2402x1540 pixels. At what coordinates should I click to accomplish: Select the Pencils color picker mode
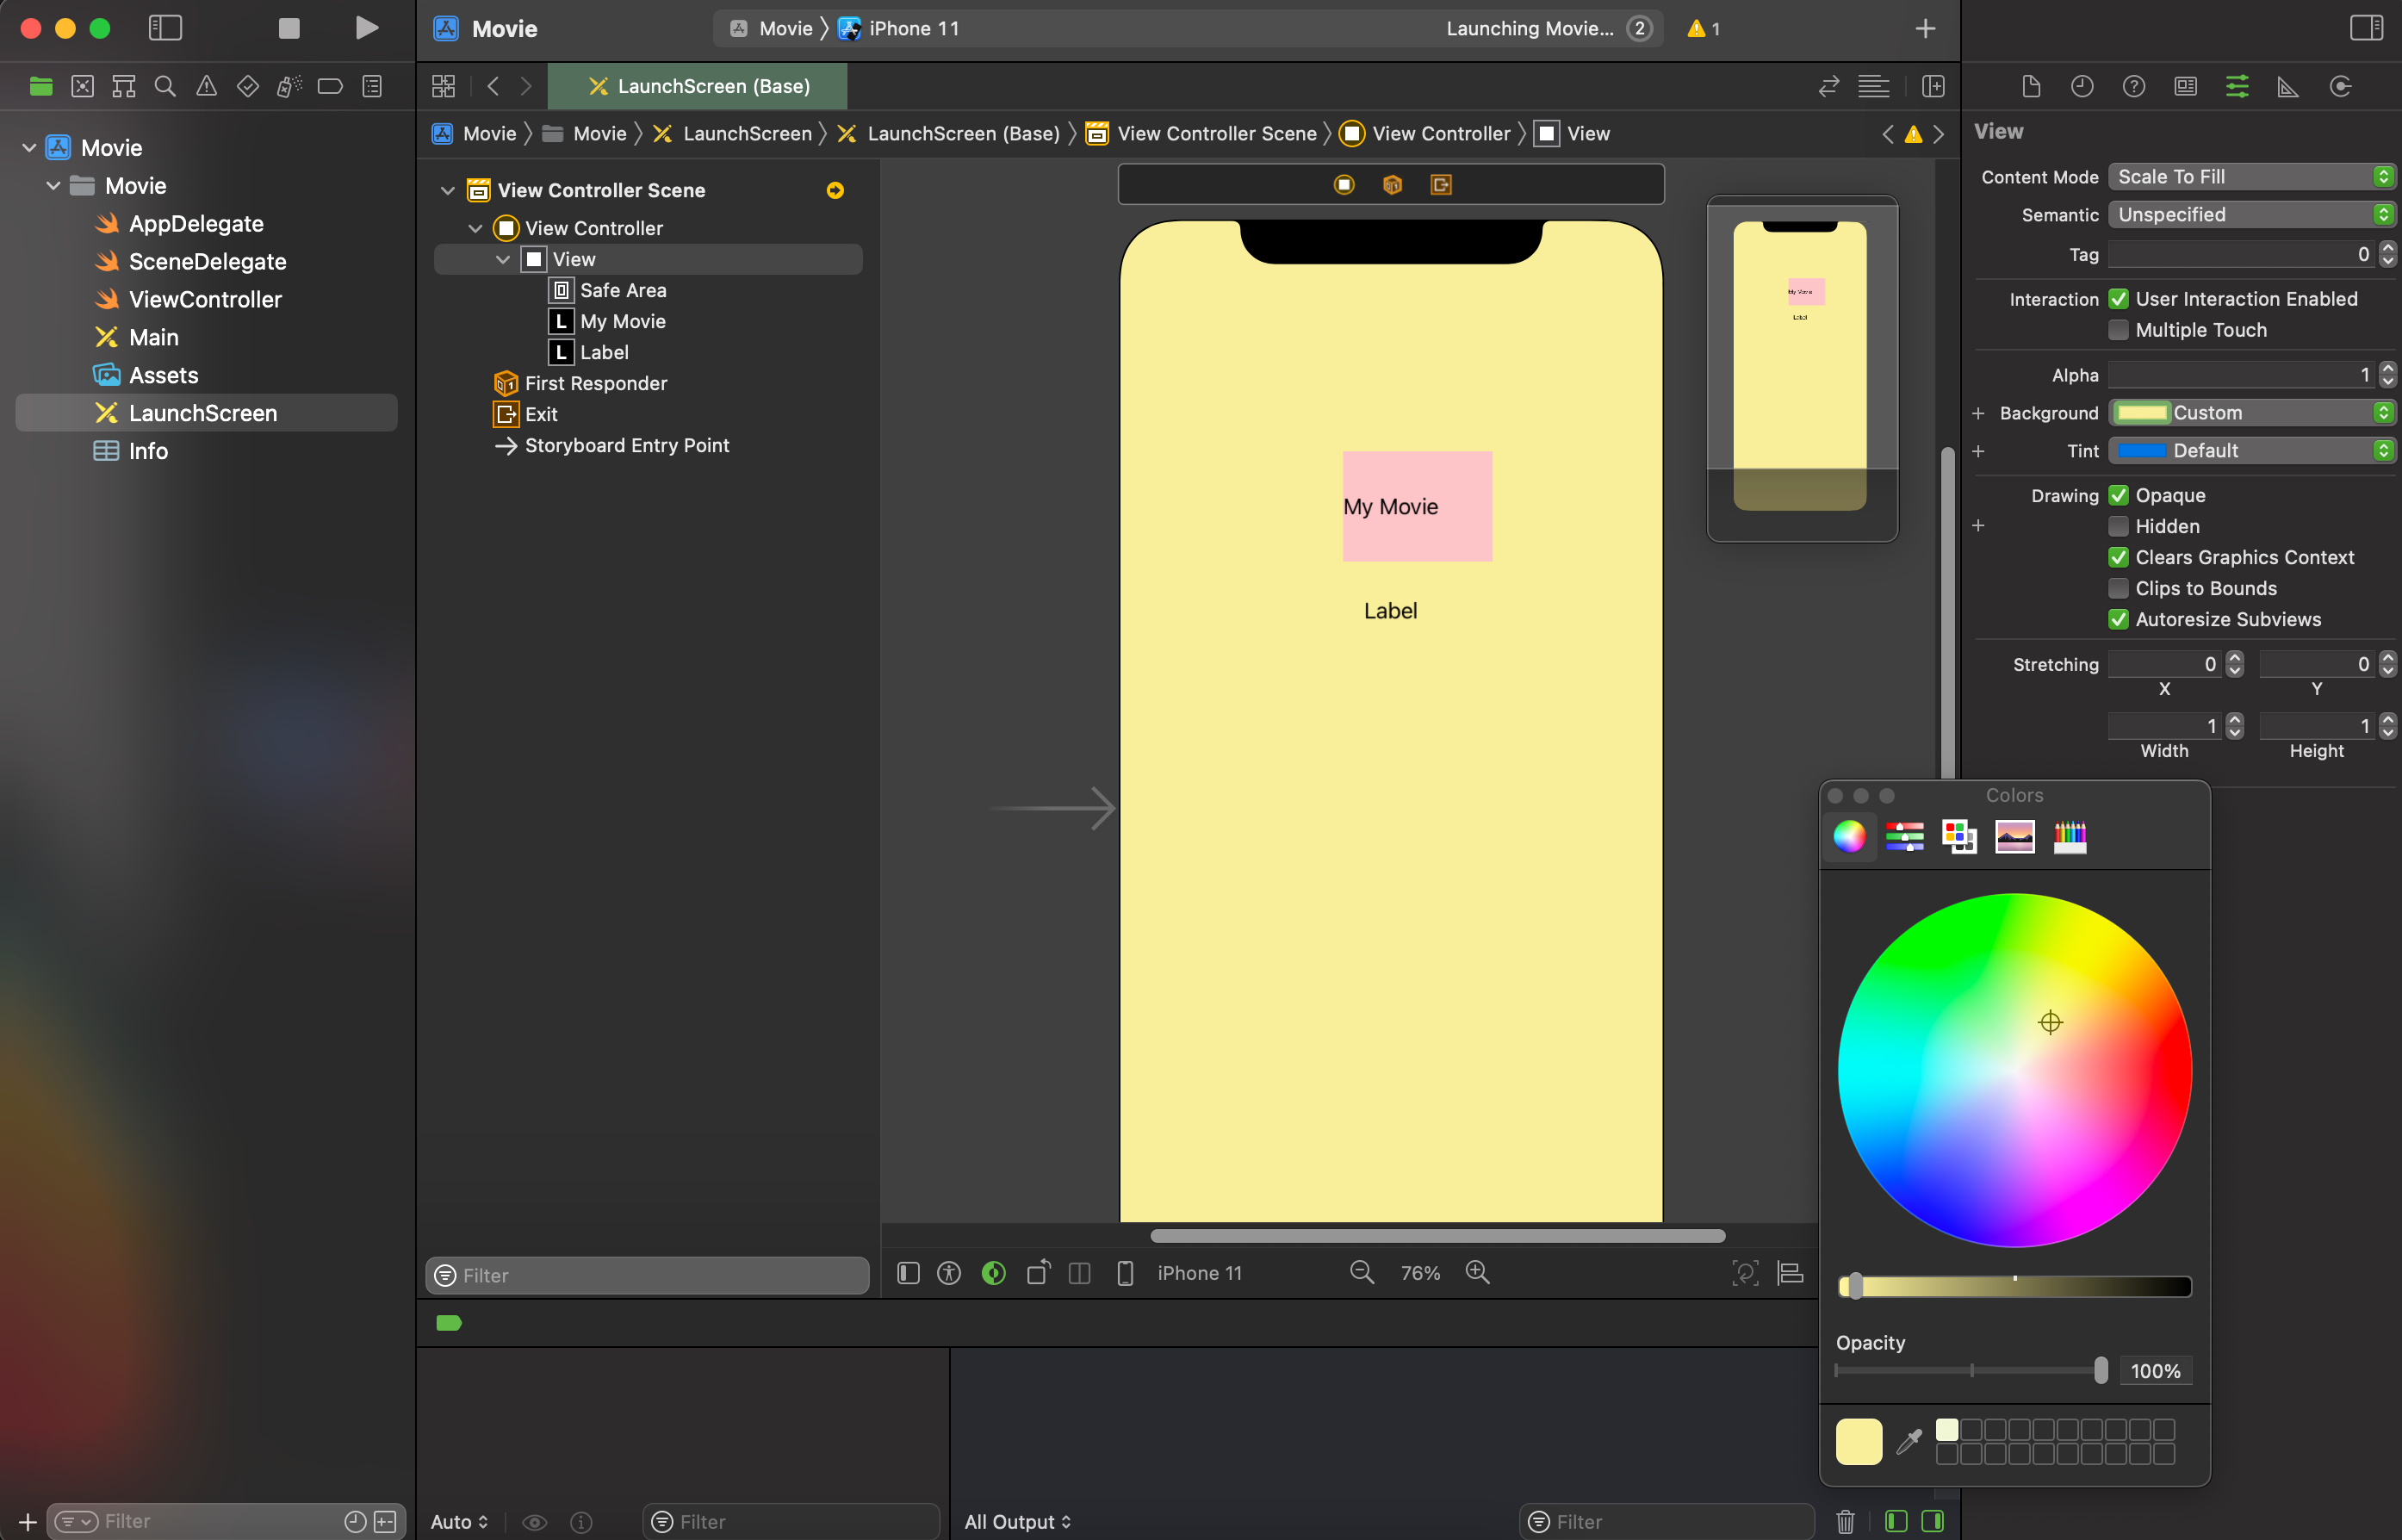(x=2069, y=836)
